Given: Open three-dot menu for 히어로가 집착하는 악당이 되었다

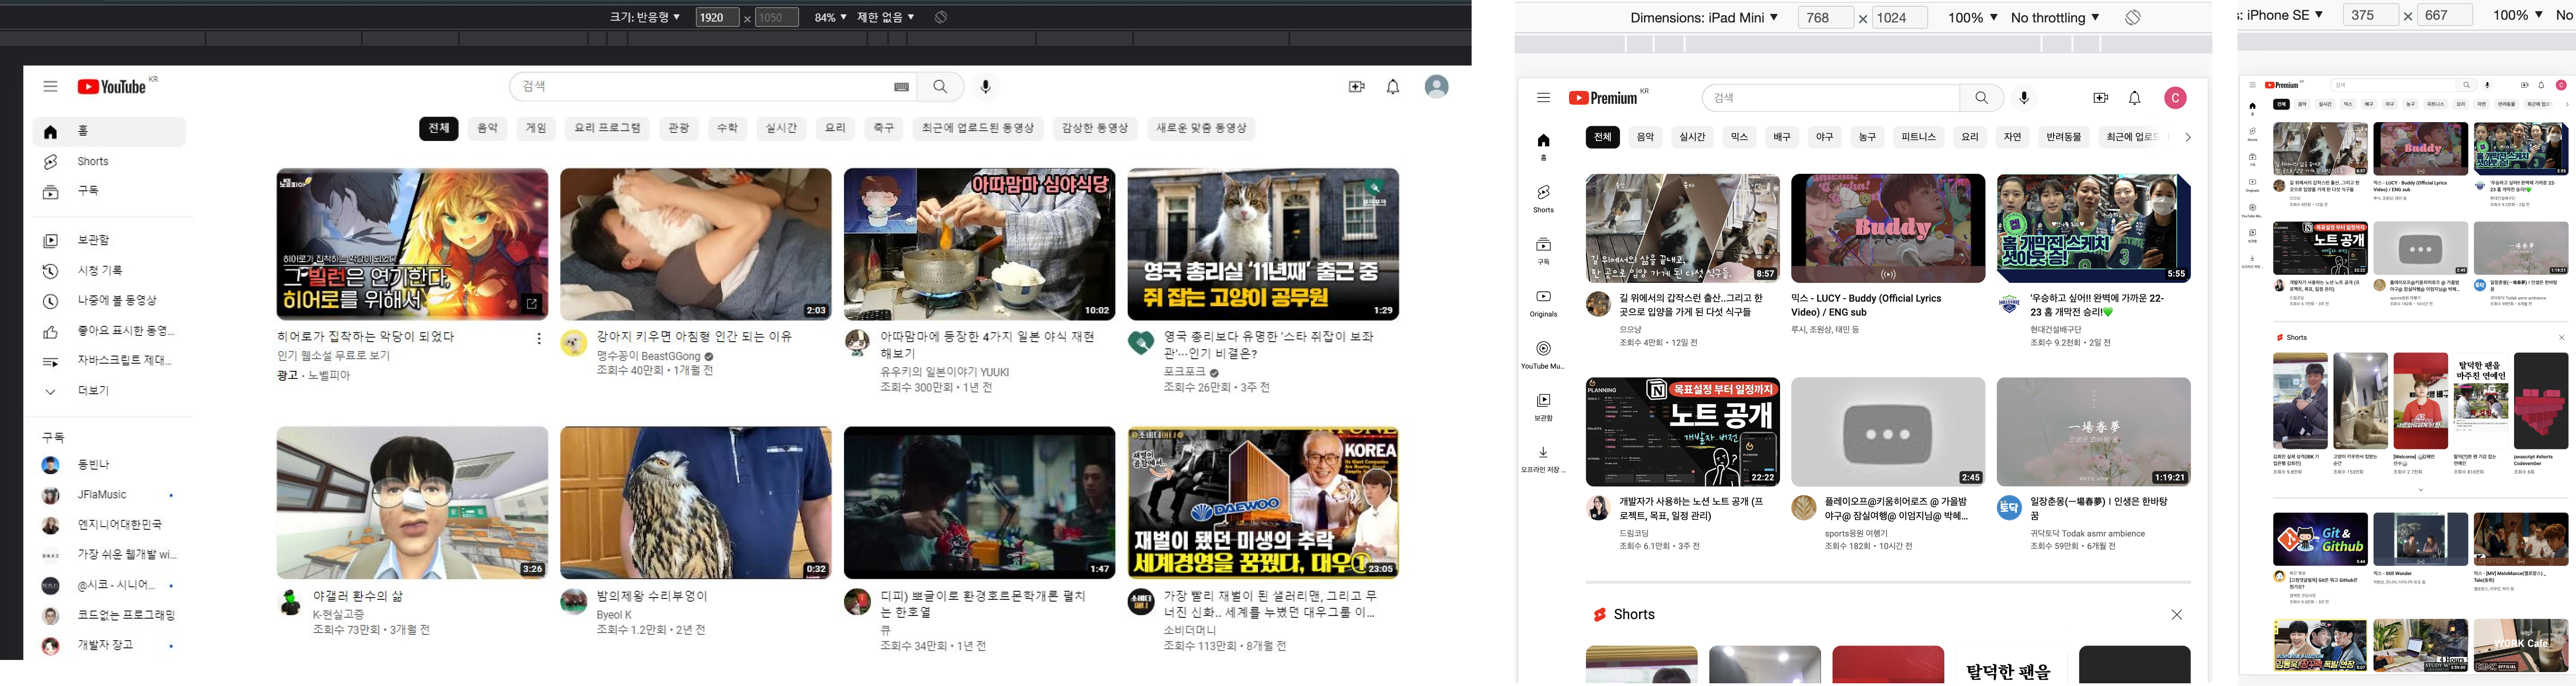Looking at the screenshot, I should [539, 339].
